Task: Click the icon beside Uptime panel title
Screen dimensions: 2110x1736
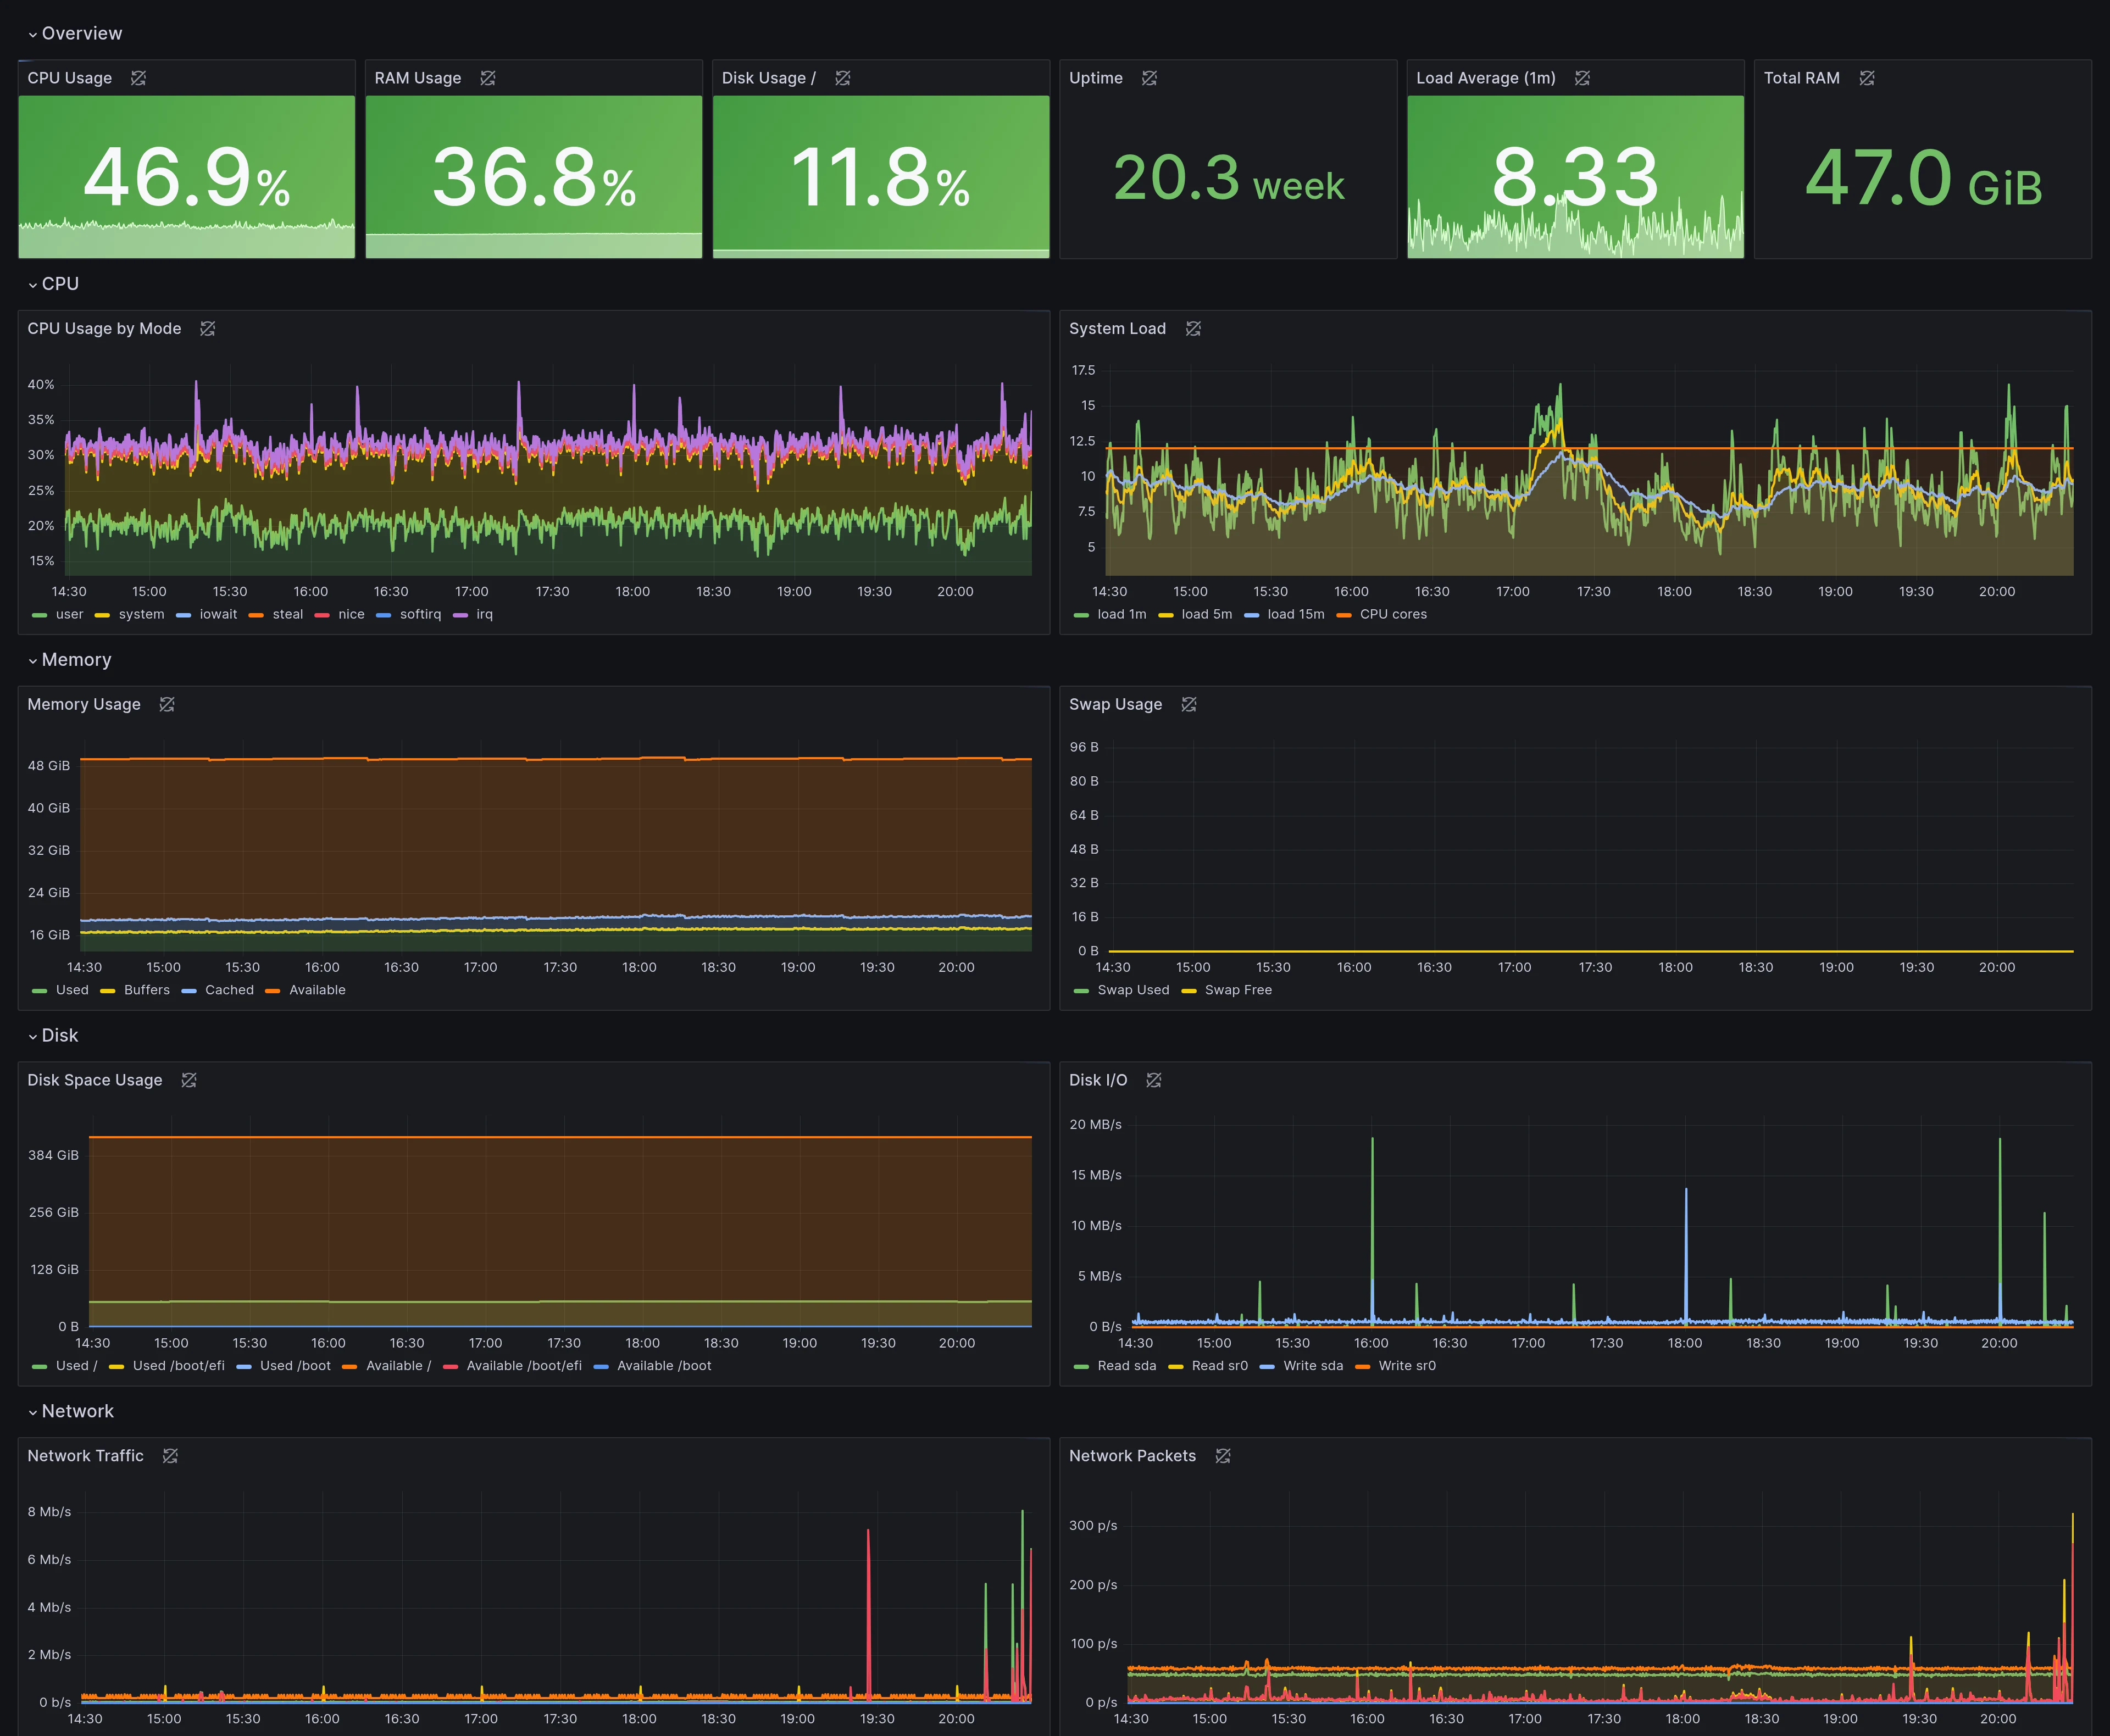Action: coord(1150,78)
